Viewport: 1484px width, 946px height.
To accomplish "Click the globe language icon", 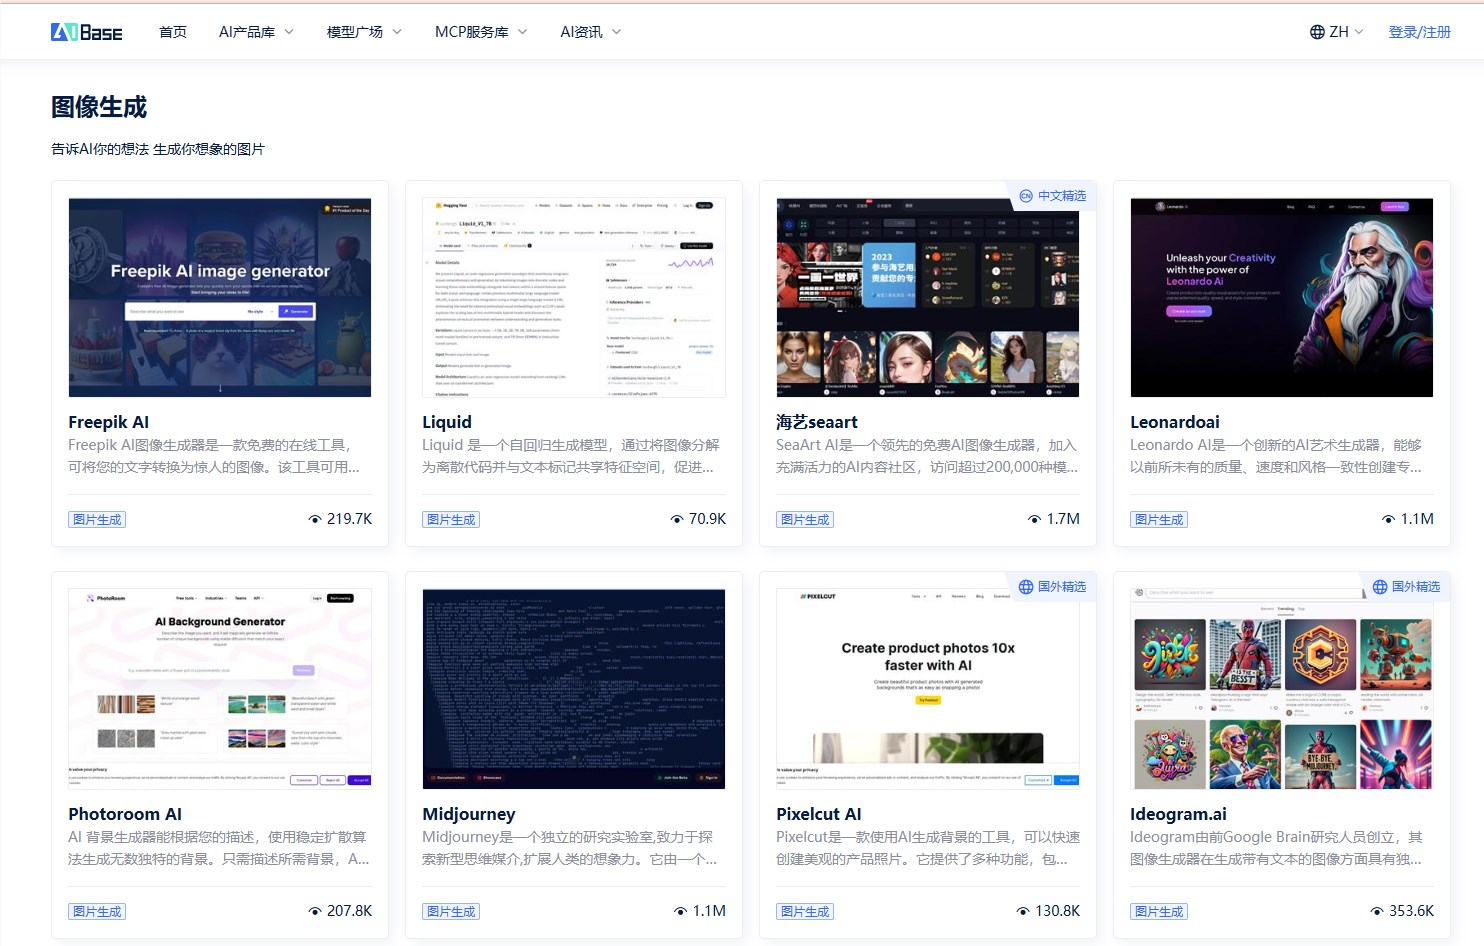I will click(x=1317, y=32).
